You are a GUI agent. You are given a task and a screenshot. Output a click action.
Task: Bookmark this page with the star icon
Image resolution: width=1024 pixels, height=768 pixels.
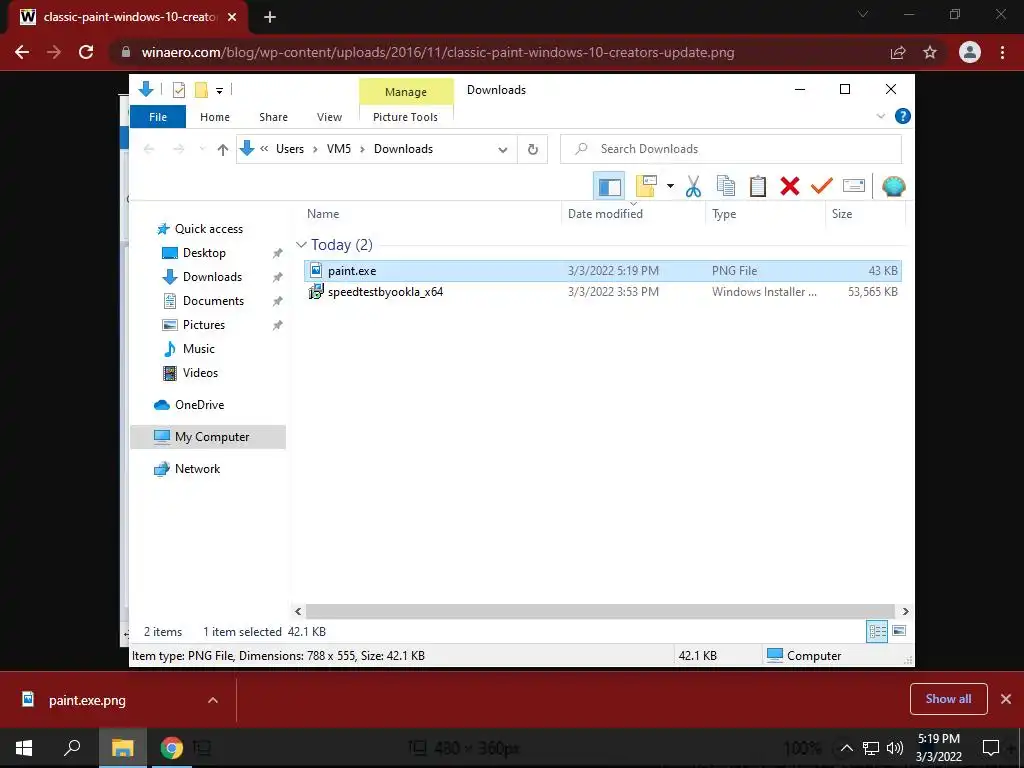click(x=930, y=52)
